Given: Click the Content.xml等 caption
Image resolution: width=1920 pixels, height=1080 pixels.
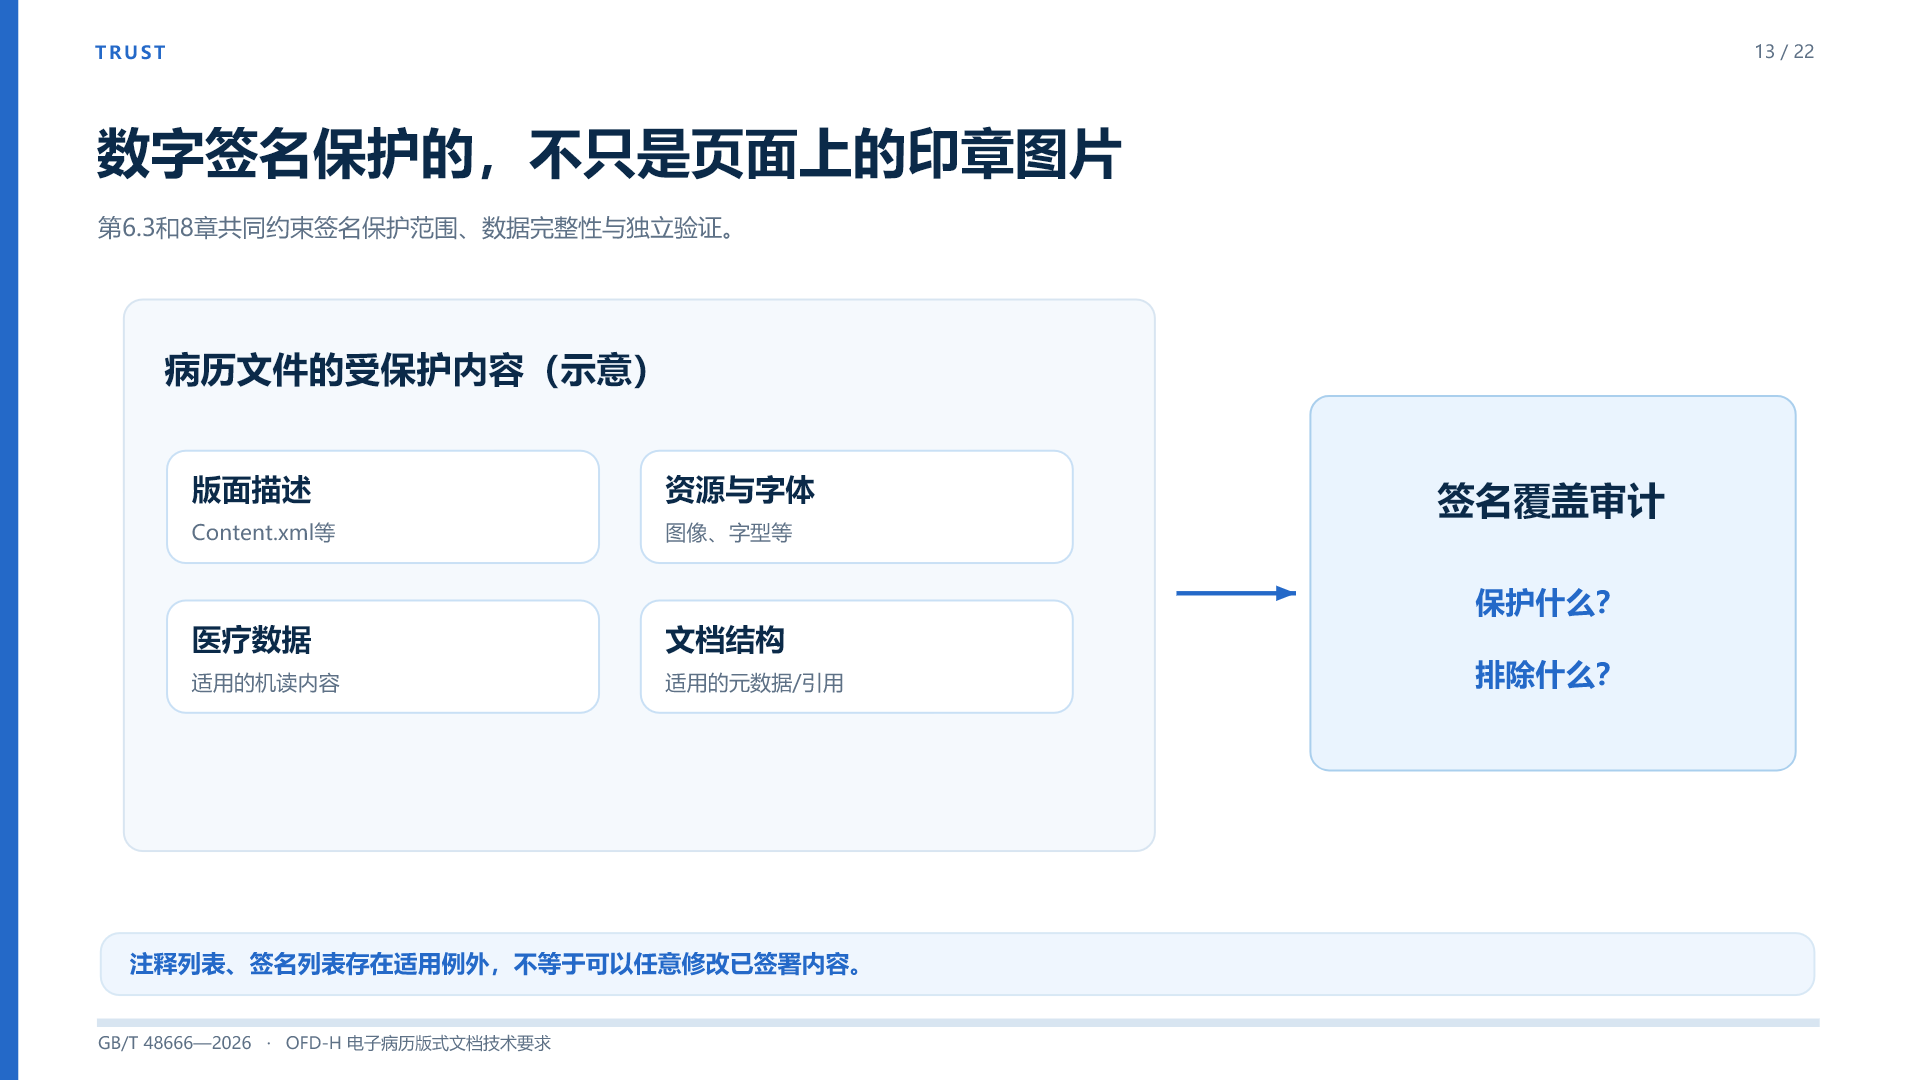Looking at the screenshot, I should click(x=263, y=533).
